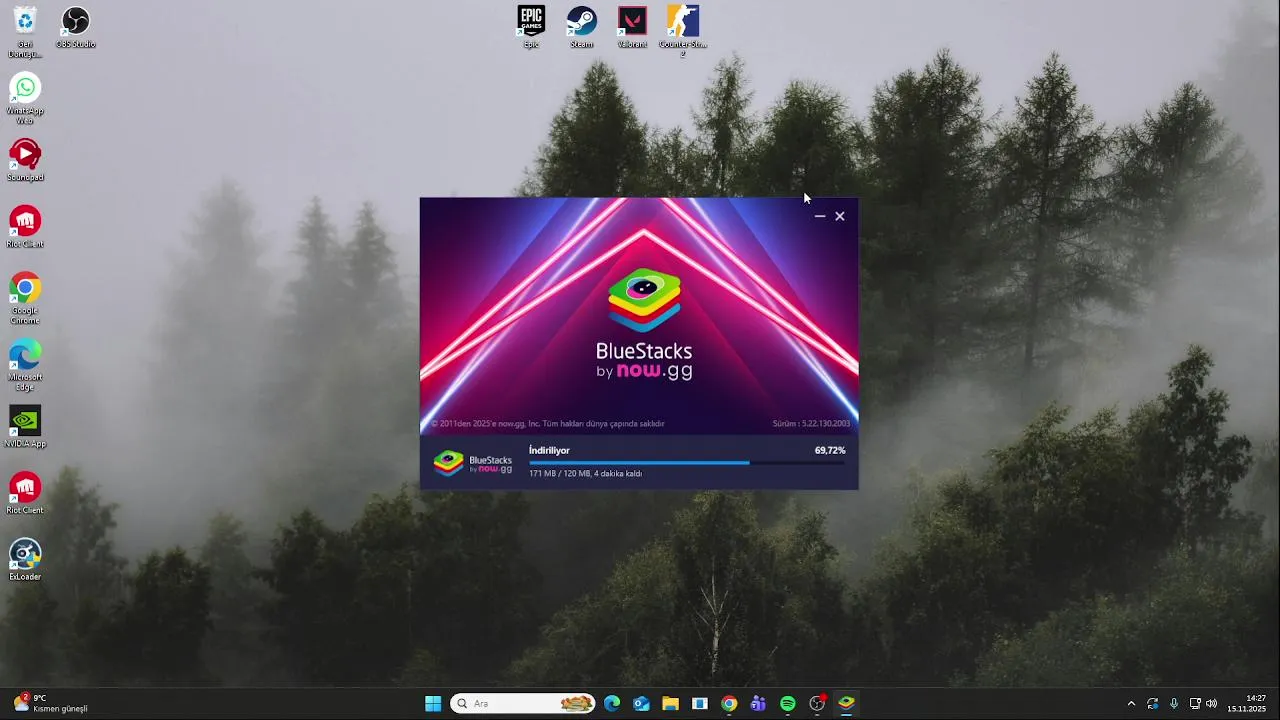1280x720 pixels.
Task: Click the large BlueStacks splash logo
Action: (x=644, y=325)
